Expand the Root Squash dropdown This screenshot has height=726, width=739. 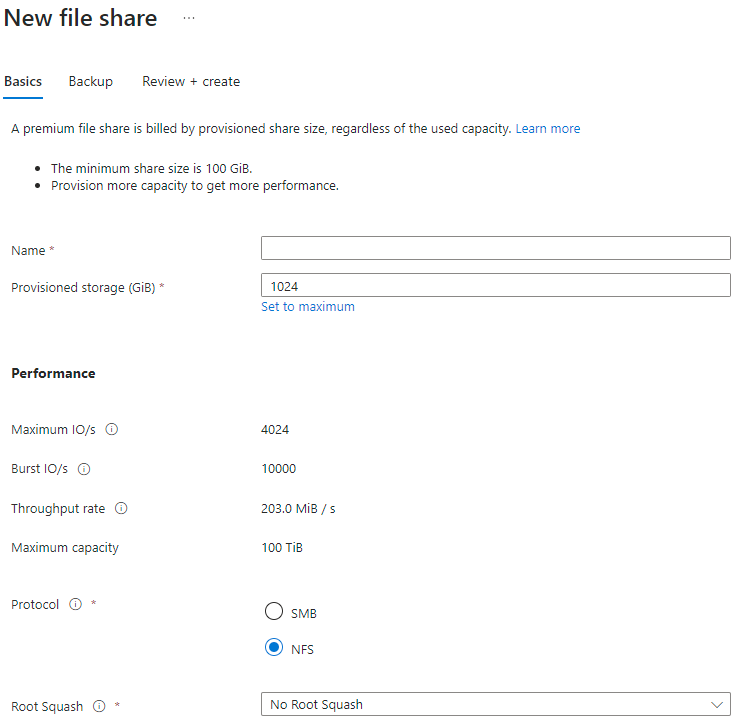(495, 705)
